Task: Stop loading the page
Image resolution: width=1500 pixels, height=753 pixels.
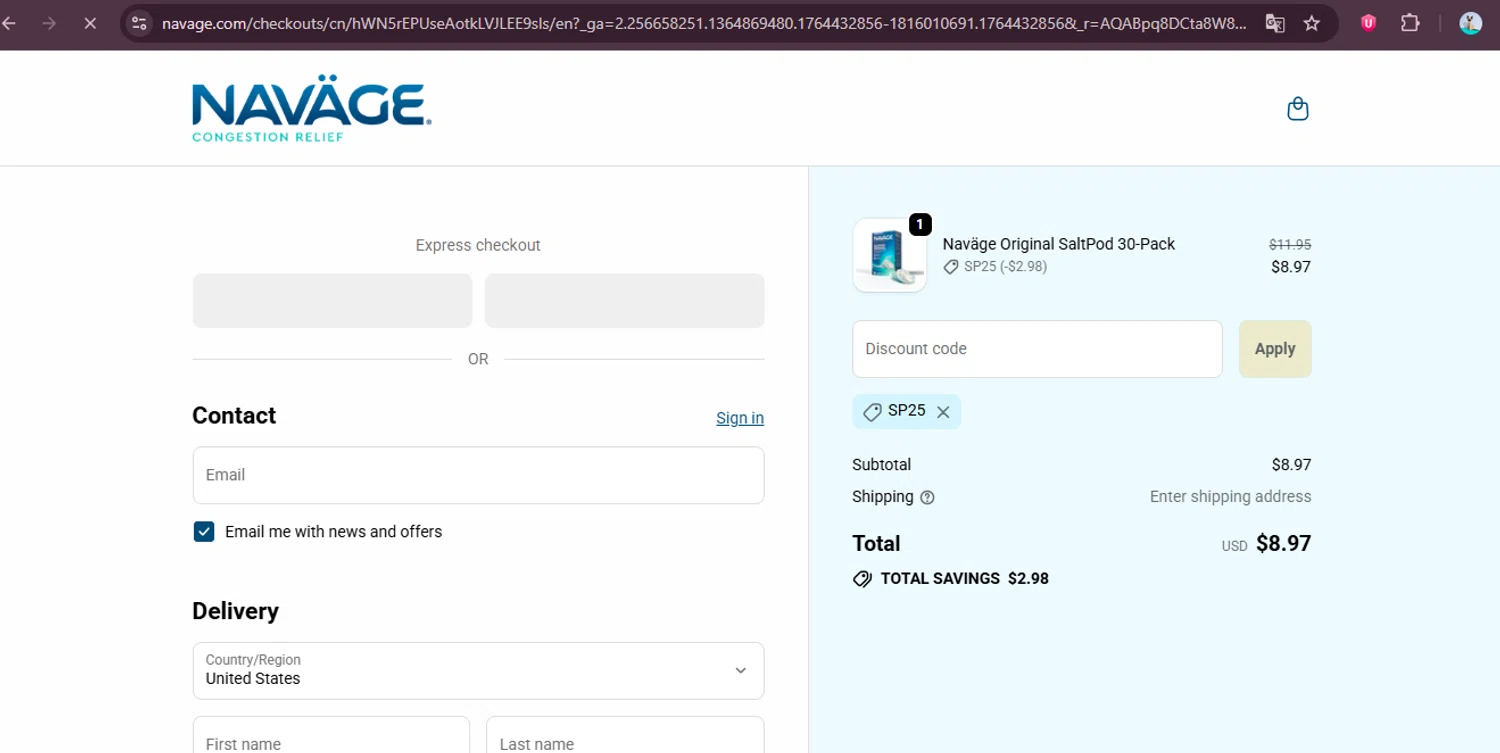Action: tap(90, 23)
